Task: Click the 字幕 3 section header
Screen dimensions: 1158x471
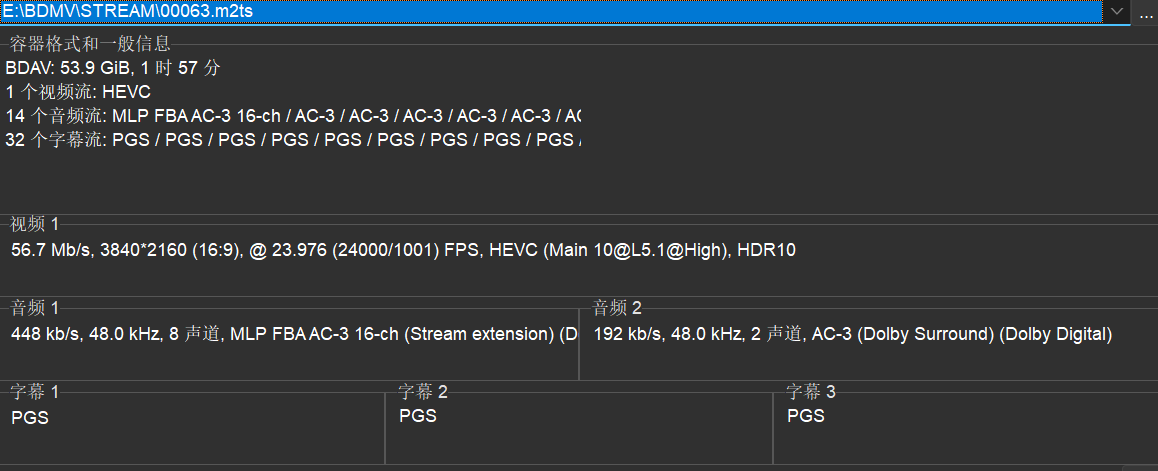Action: (810, 392)
